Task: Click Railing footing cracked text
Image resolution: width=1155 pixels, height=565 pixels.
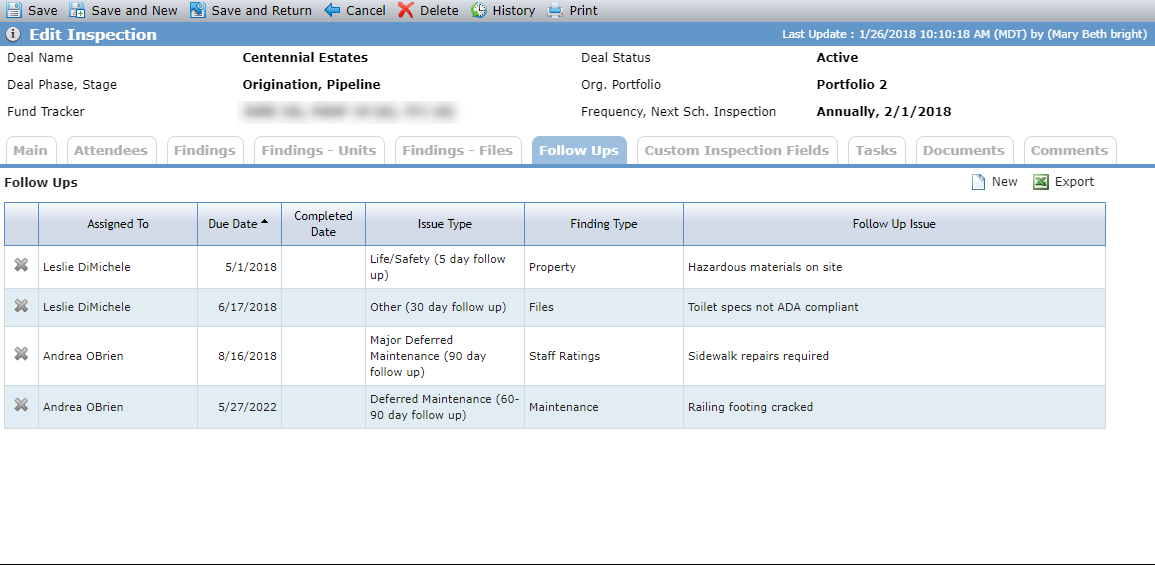Action: tap(750, 407)
